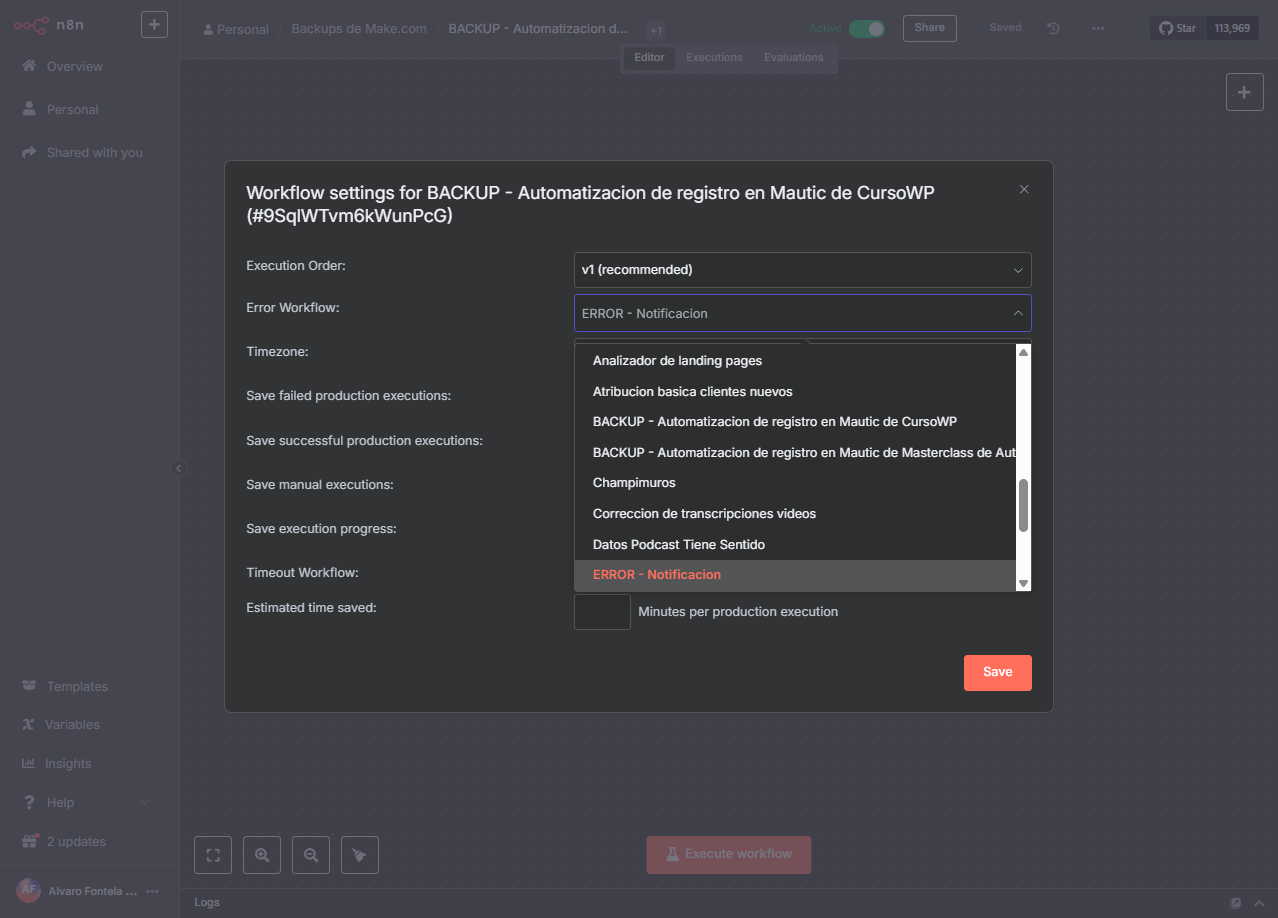Viewport: 1278px width, 918px height.
Task: Click the zoom in canvas icon
Action: (262, 855)
